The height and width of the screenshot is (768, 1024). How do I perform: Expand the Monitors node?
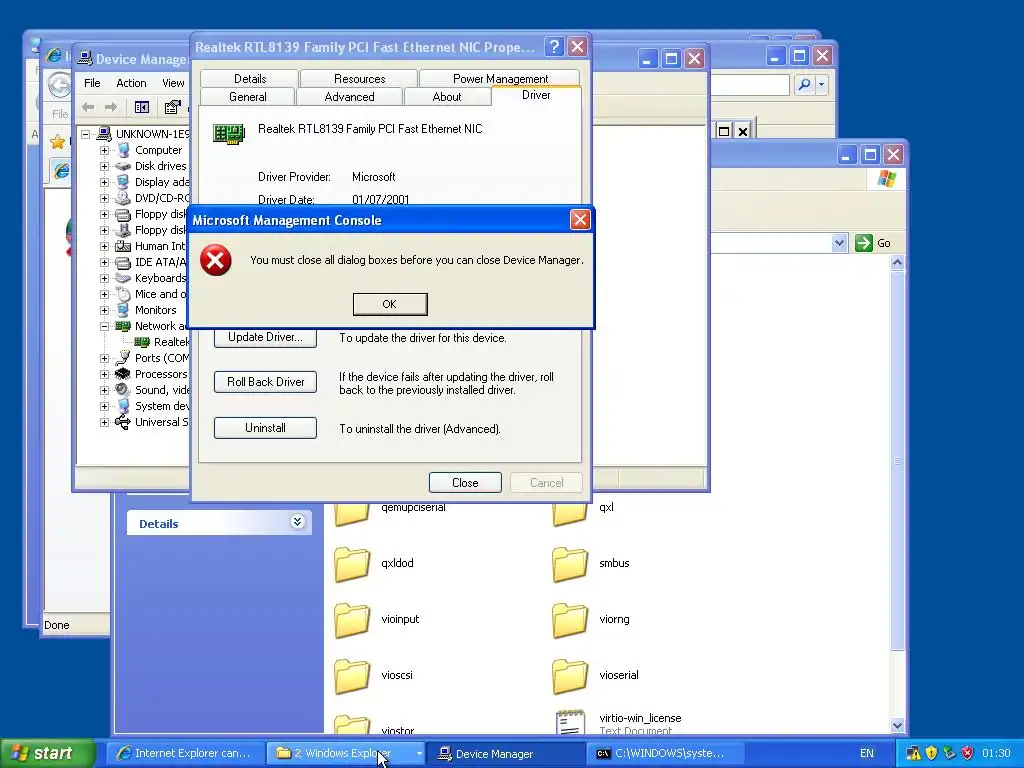pos(104,310)
